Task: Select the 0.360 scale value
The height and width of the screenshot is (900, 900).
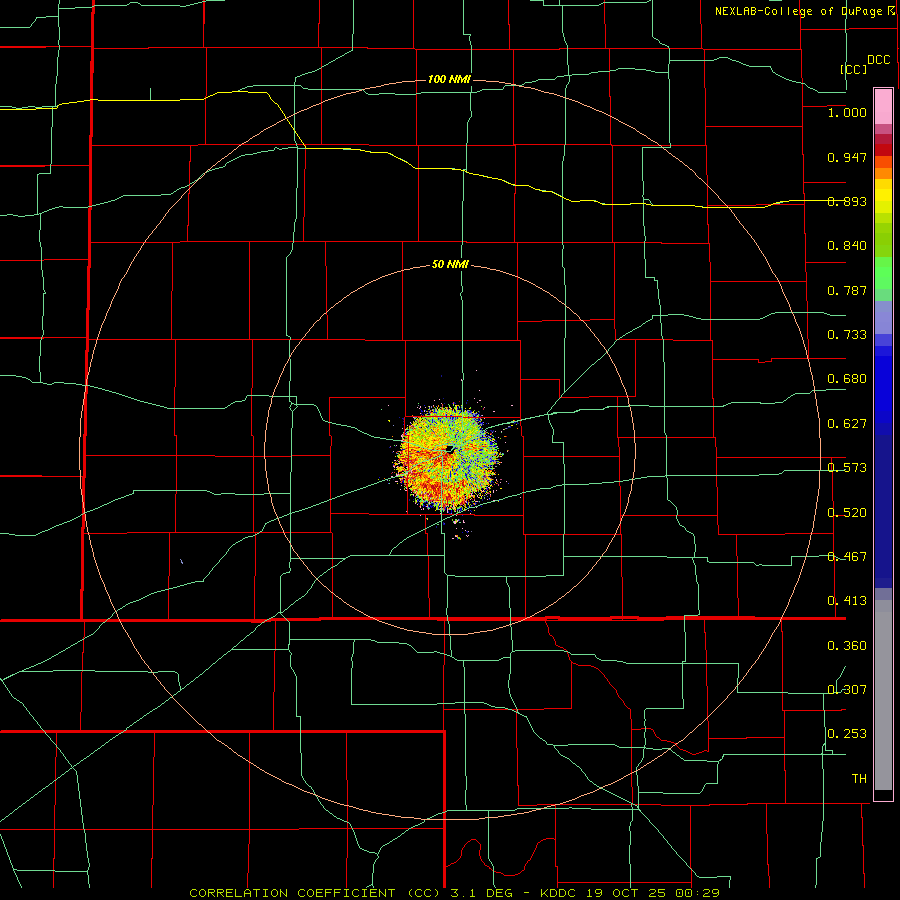Action: [x=847, y=646]
